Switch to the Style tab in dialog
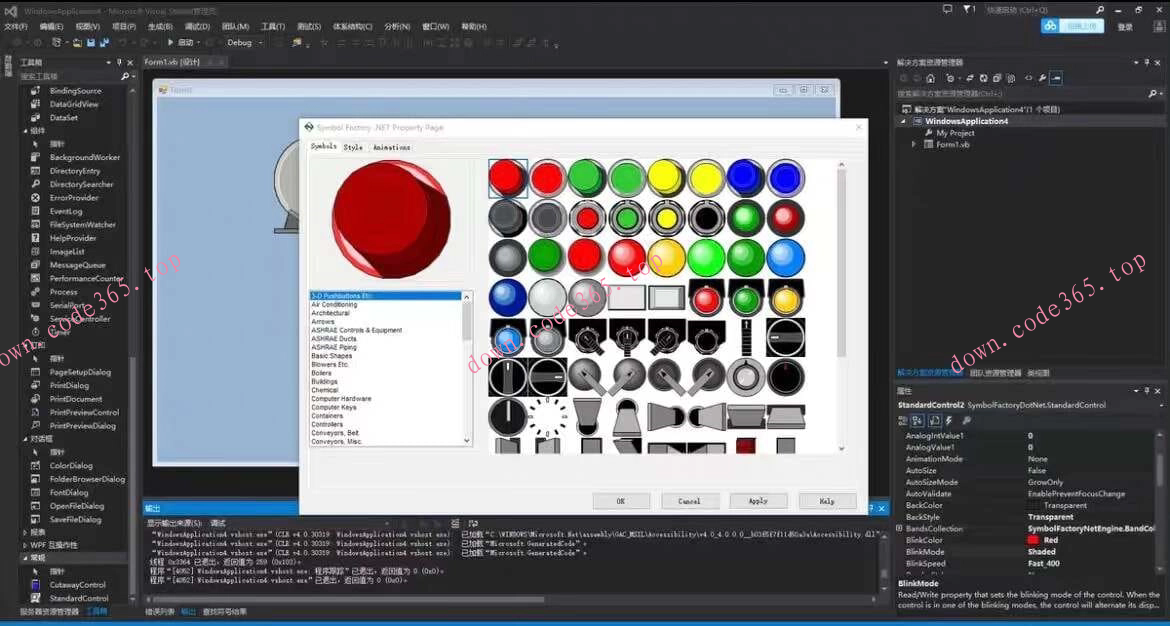Viewport: 1170px width, 626px height. pyautogui.click(x=353, y=147)
